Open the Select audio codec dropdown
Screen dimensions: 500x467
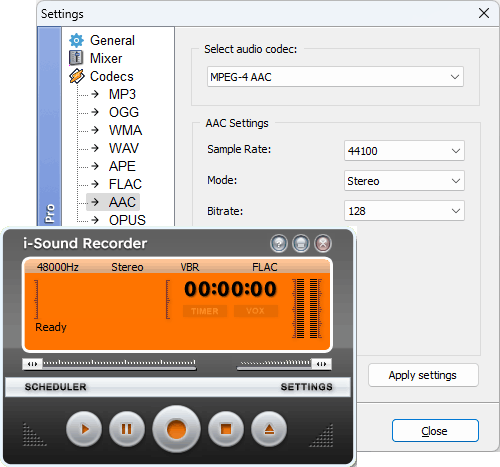(x=335, y=77)
